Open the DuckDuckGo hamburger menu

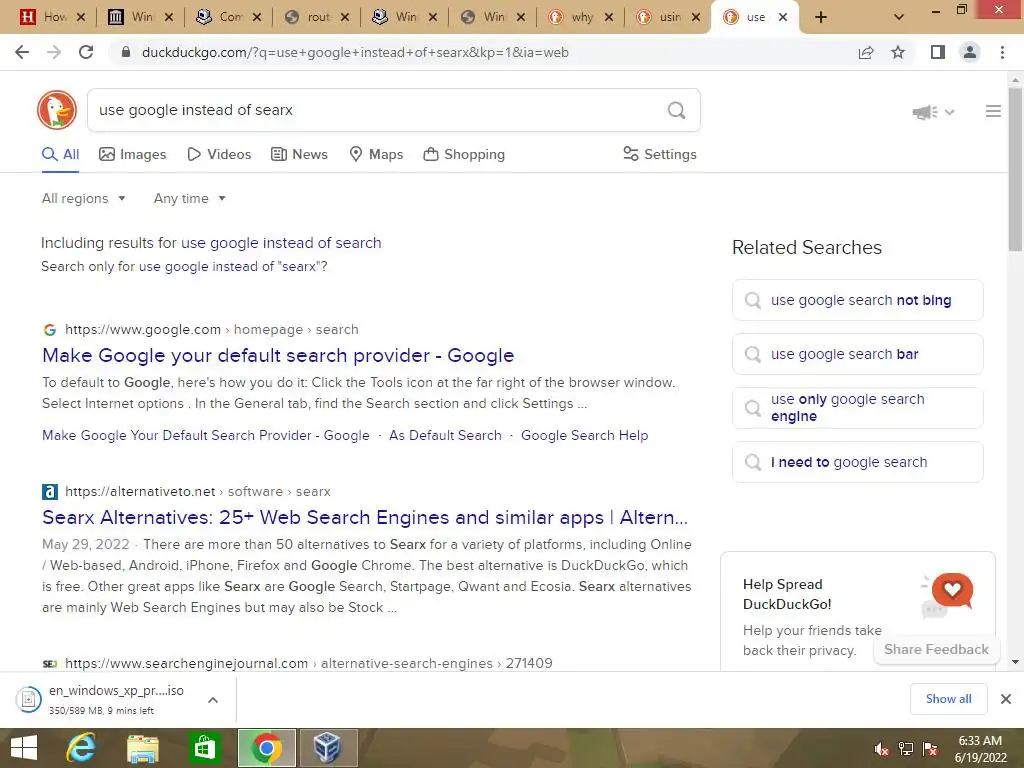[993, 112]
